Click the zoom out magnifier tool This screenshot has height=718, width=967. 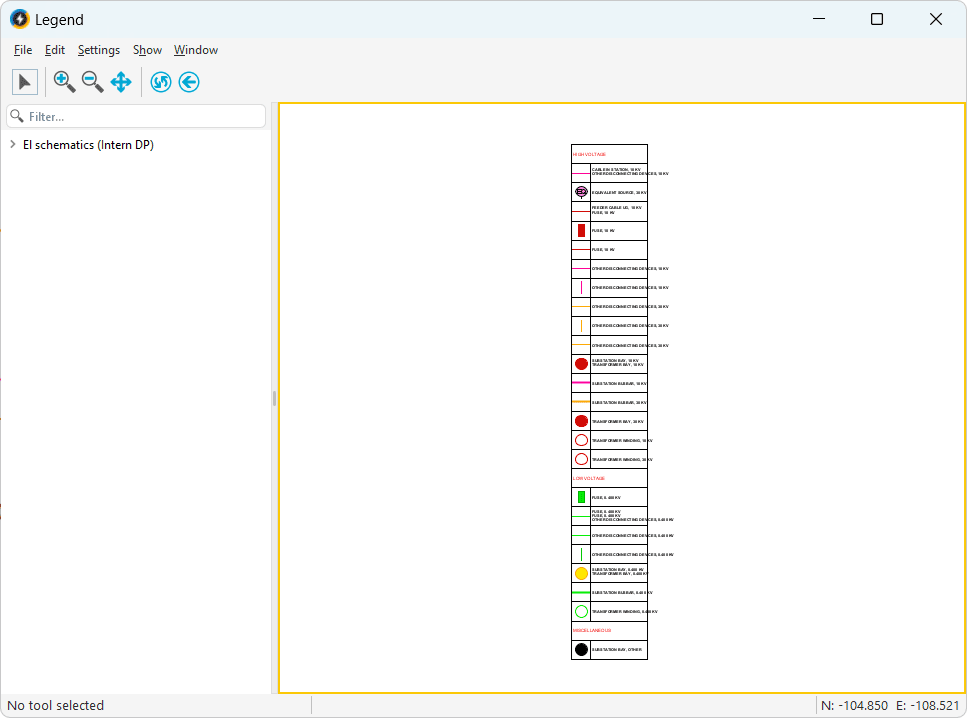point(93,82)
